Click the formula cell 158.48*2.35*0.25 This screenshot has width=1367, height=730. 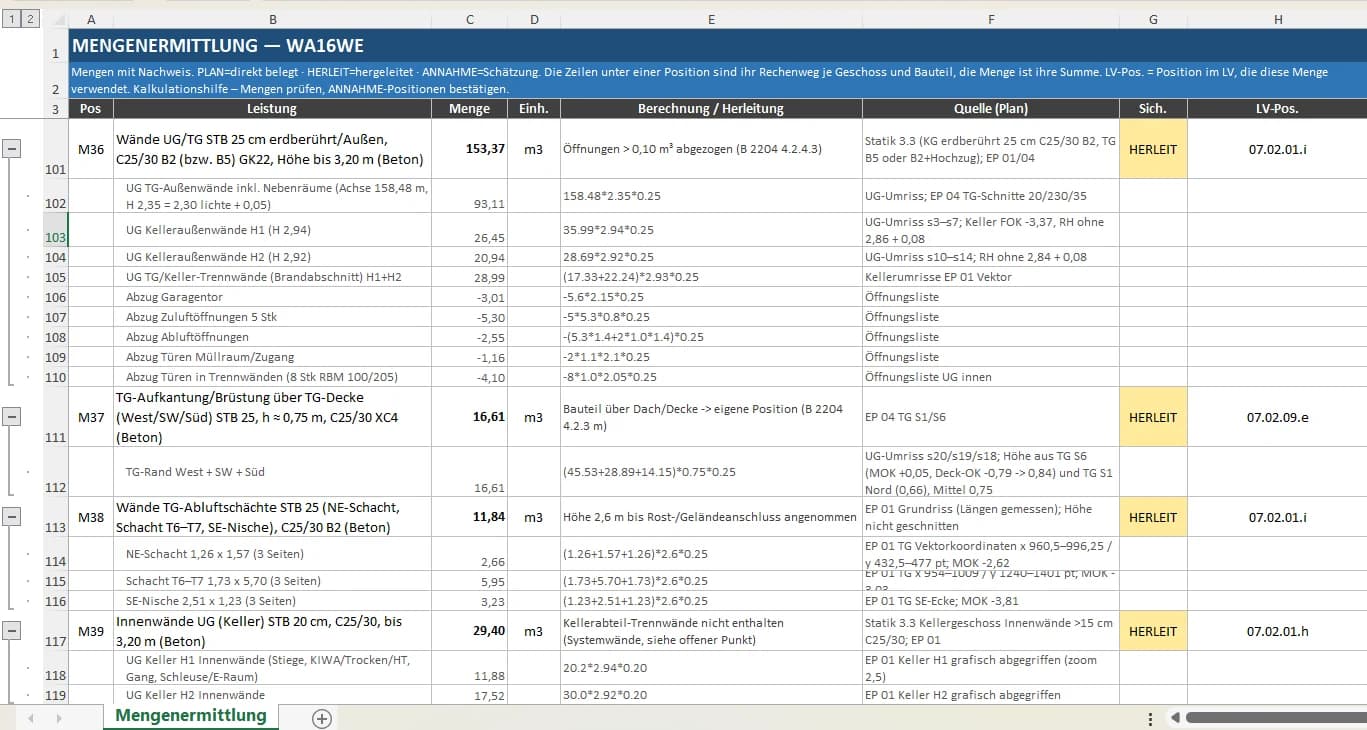click(711, 196)
